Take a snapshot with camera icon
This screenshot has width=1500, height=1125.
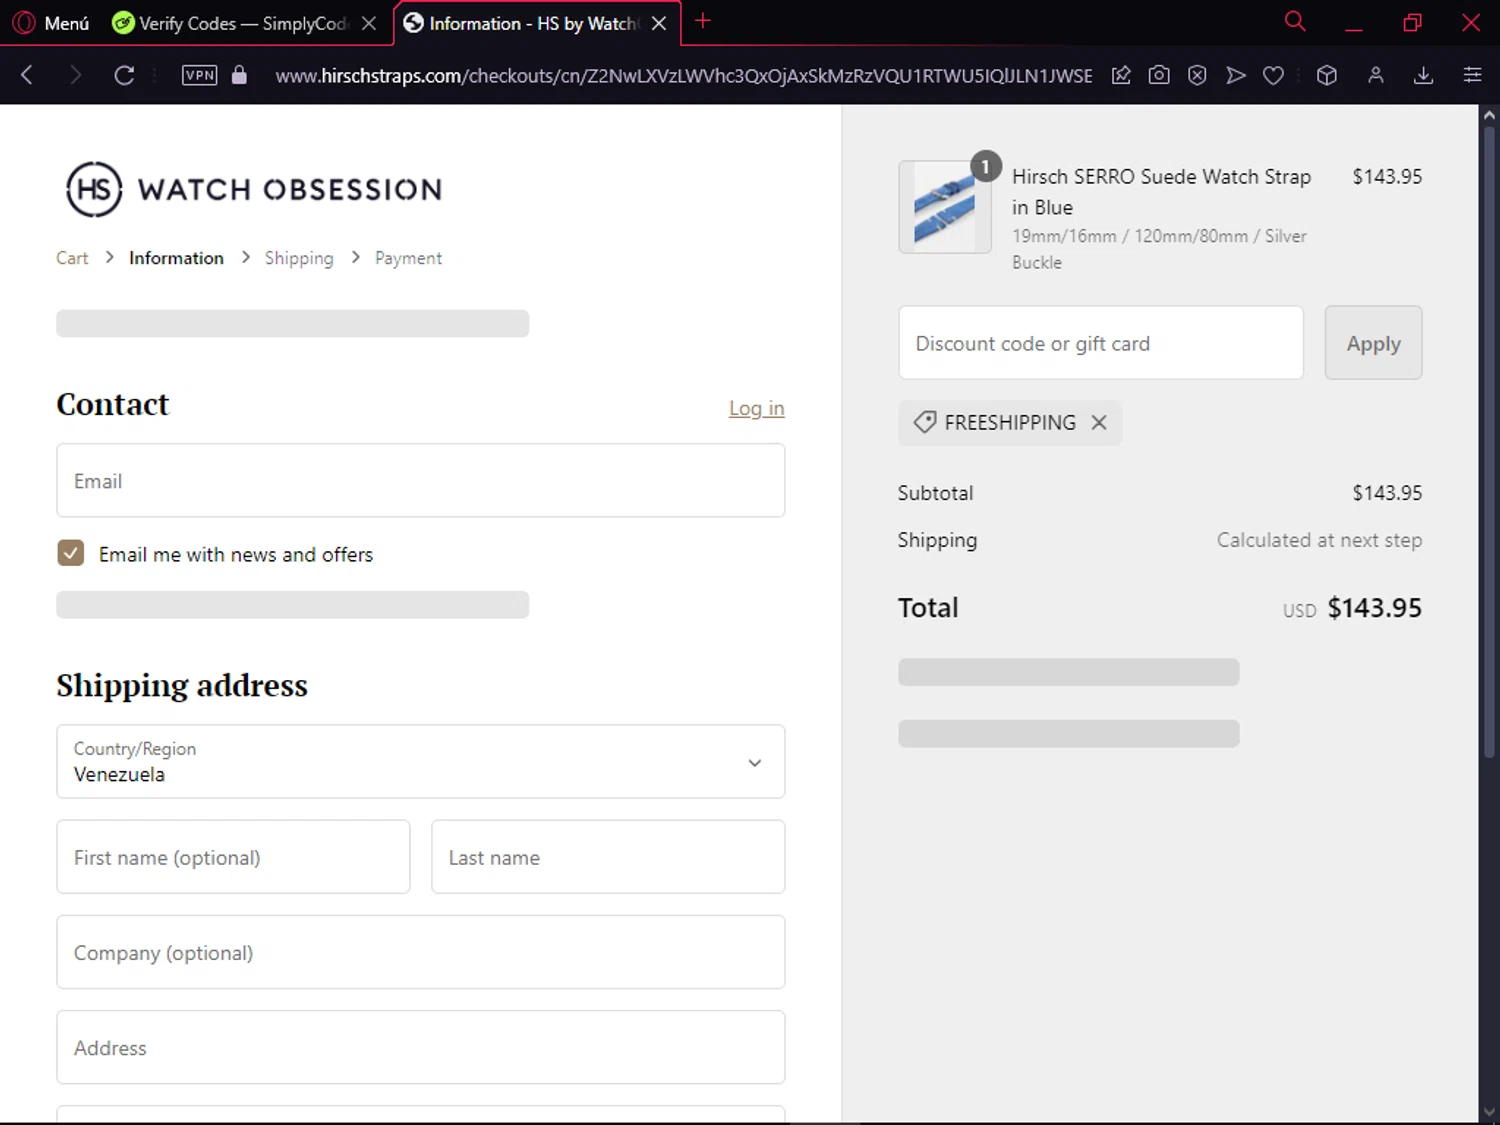[1159, 75]
